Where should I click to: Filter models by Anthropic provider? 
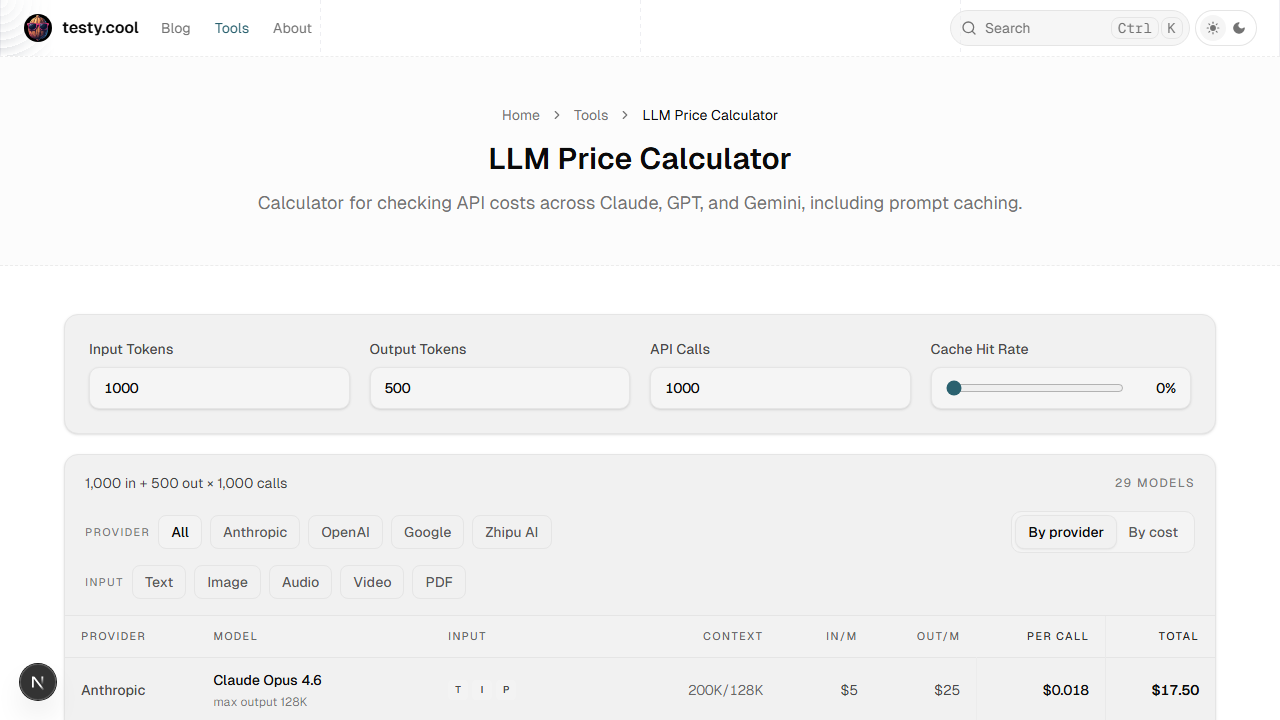point(255,532)
